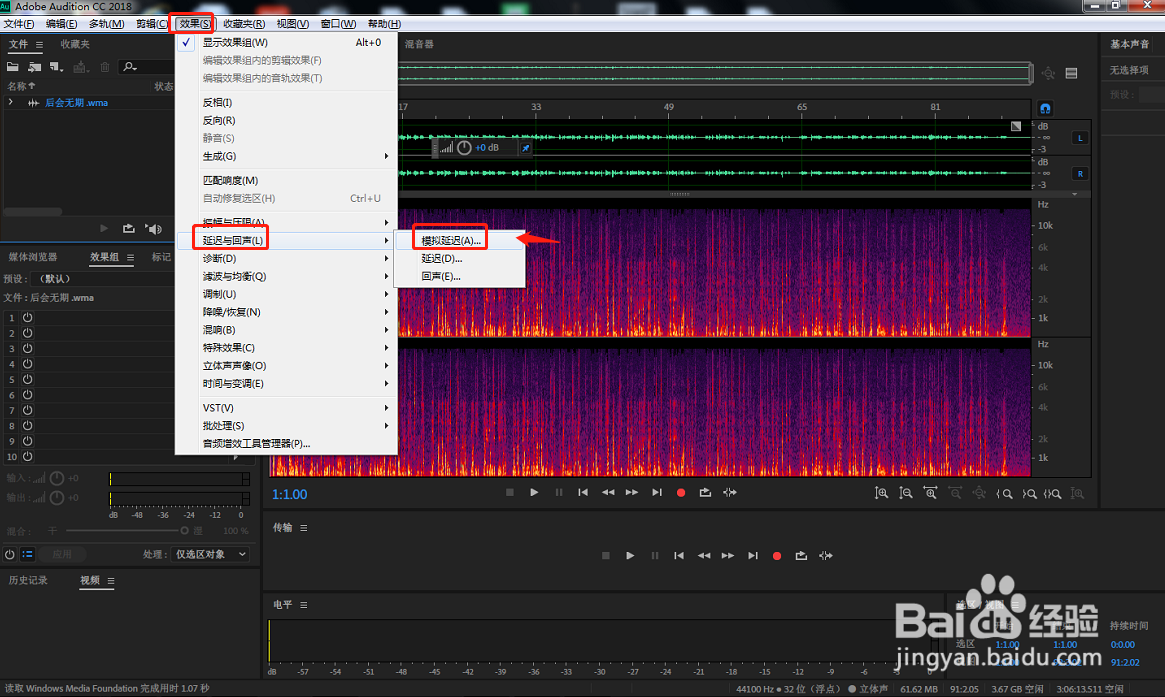This screenshot has height=697, width=1165.
Task: Toggle the right channel R button
Action: coord(1080,174)
